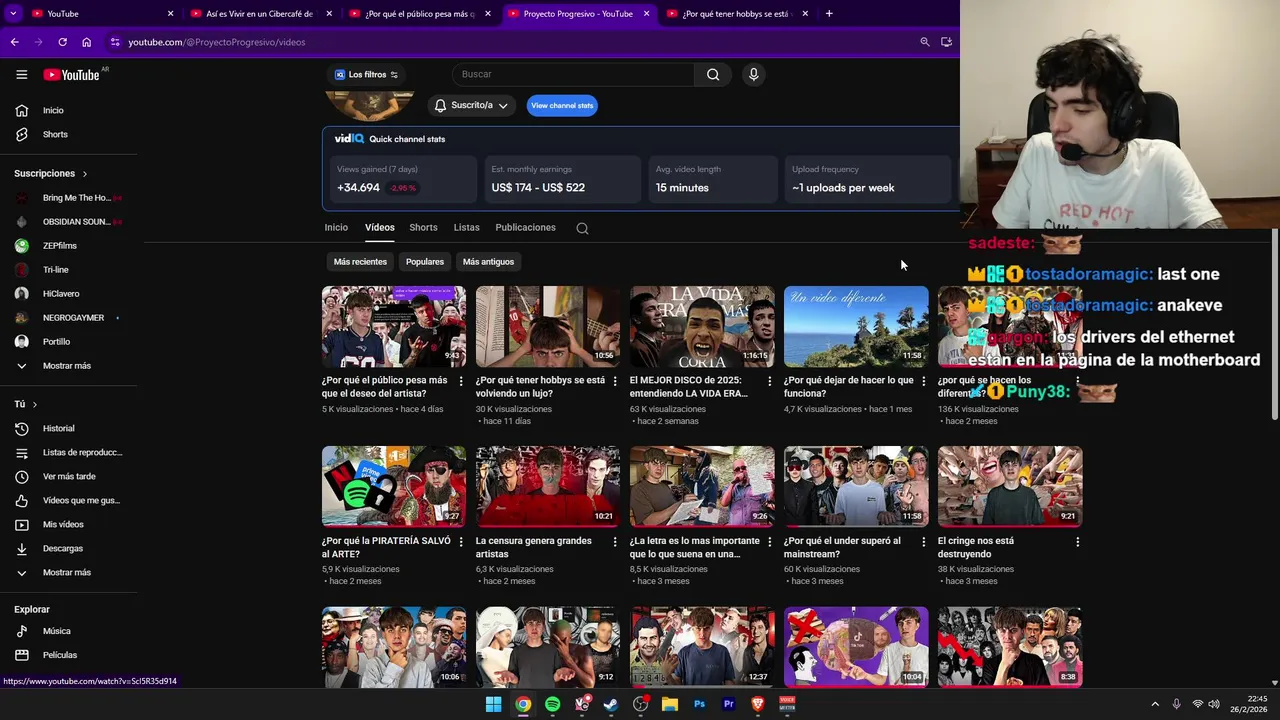1280x720 pixels.
Task: Expand the Tú section arrow
Action: coord(34,404)
